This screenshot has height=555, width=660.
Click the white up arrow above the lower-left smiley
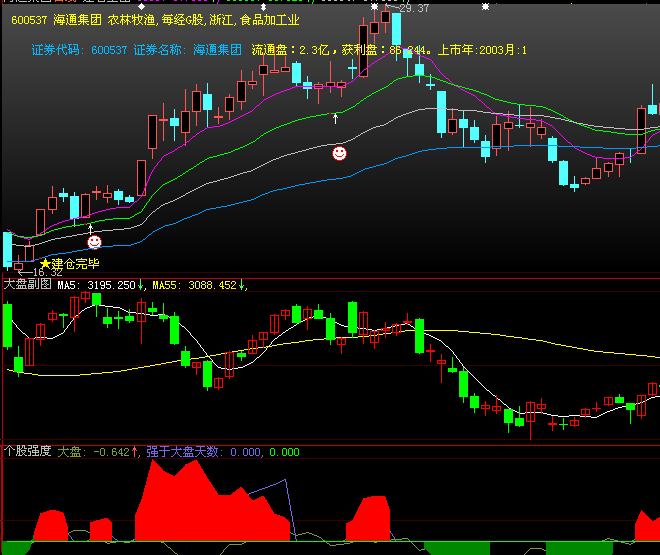pos(90,229)
